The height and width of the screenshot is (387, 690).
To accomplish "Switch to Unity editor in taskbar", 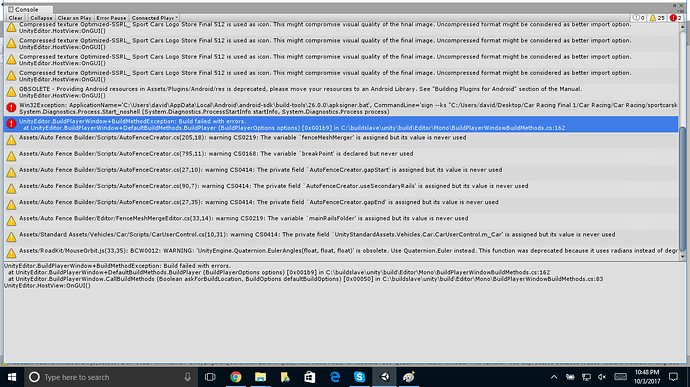I will 385,377.
